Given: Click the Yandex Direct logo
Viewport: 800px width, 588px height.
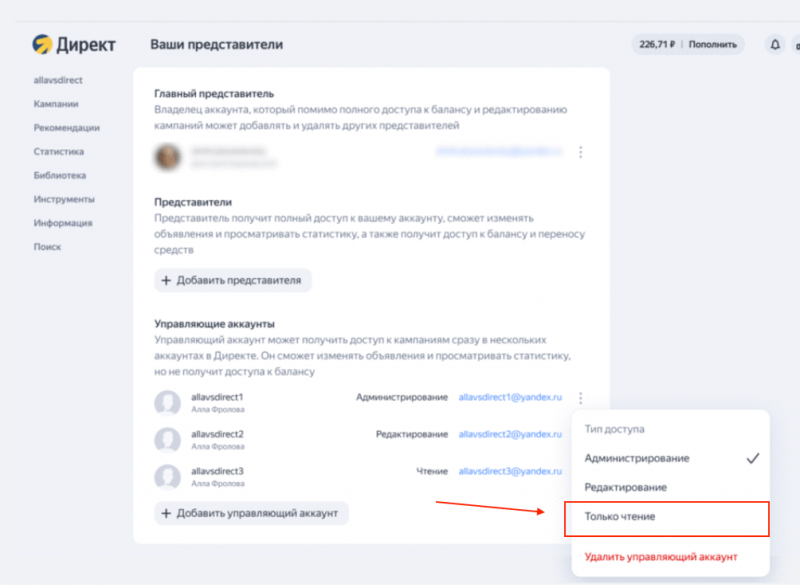Looking at the screenshot, I should [x=74, y=44].
